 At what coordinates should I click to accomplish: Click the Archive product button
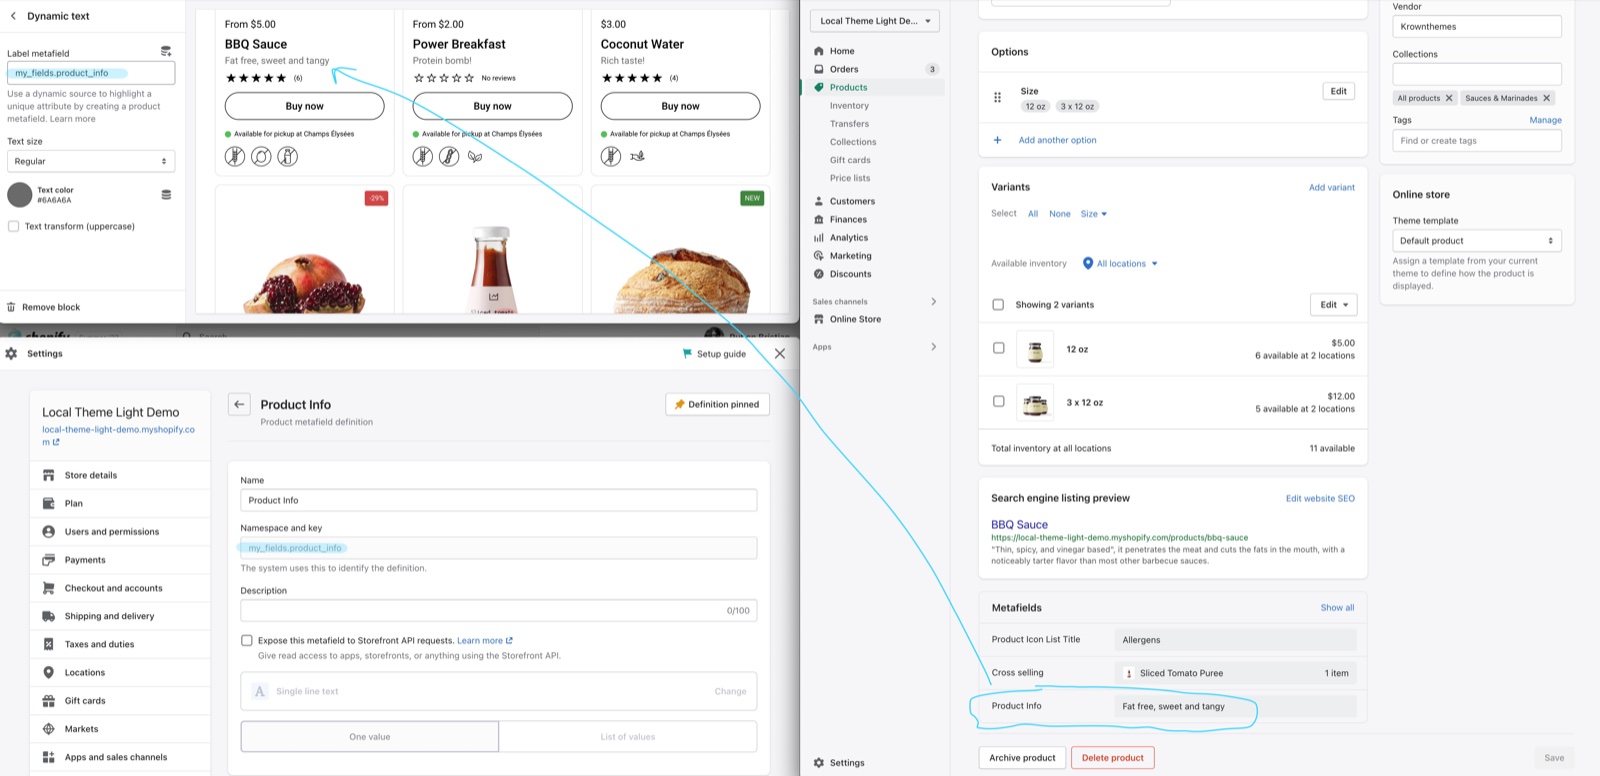pos(1022,758)
